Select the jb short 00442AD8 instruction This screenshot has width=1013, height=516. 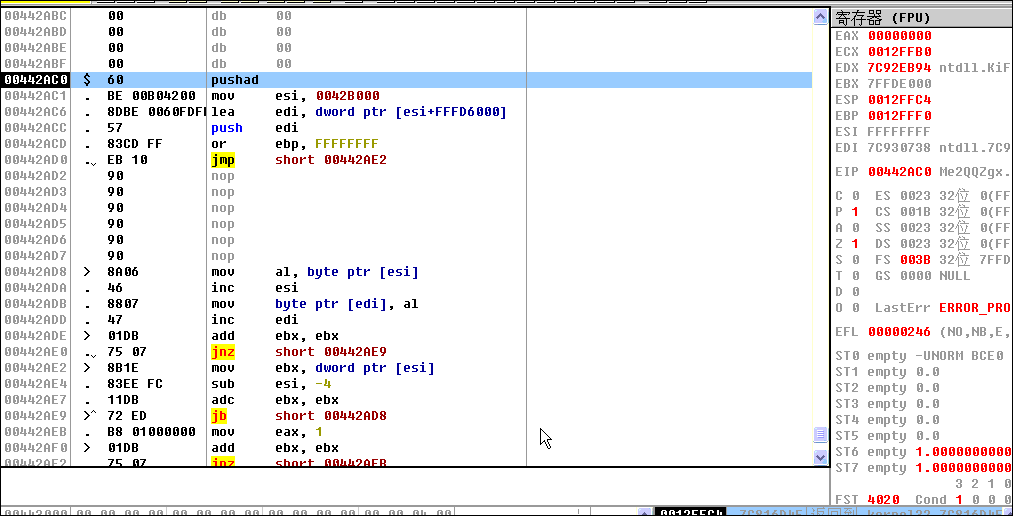point(298,415)
